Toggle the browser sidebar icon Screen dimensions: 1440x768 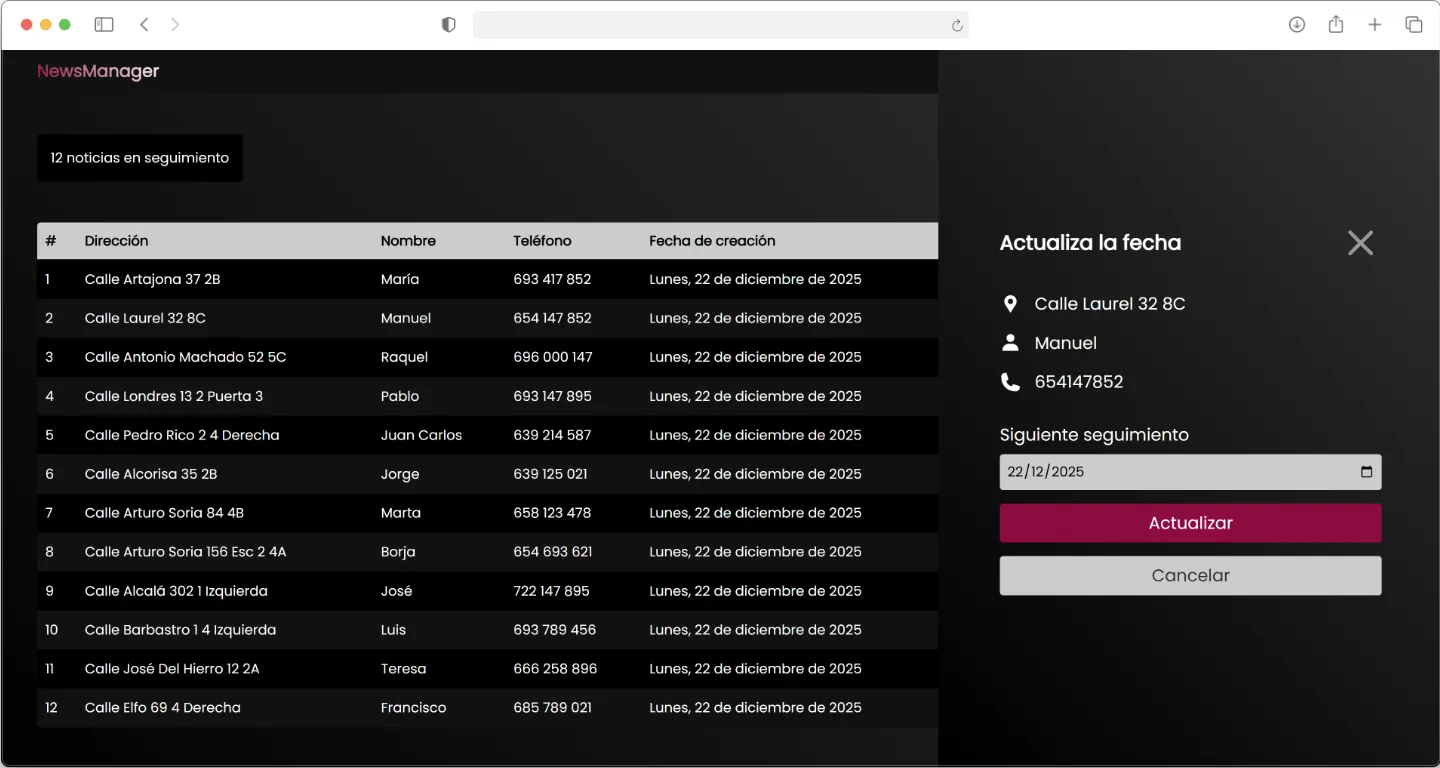click(x=104, y=25)
